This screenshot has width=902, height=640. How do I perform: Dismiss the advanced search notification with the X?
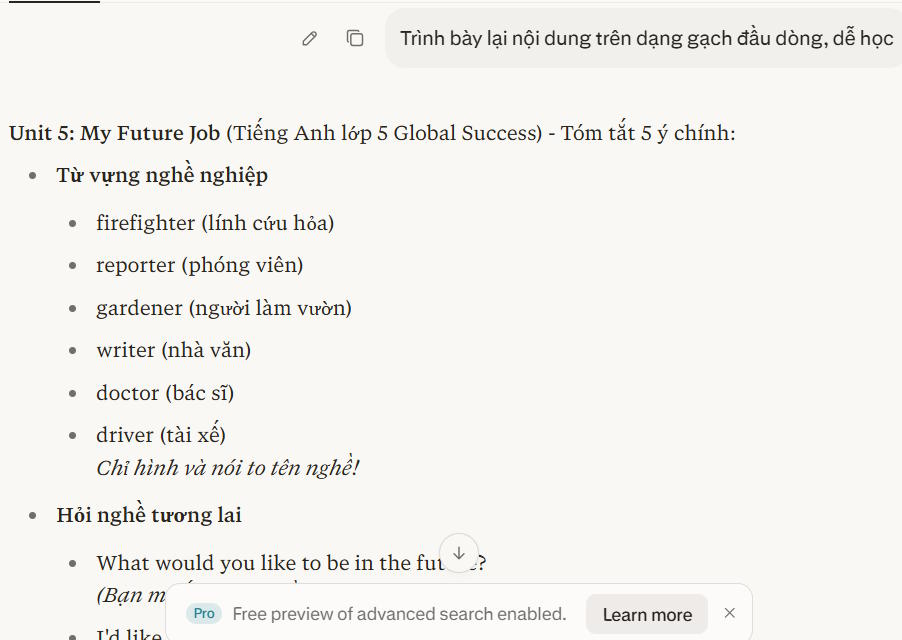click(729, 613)
